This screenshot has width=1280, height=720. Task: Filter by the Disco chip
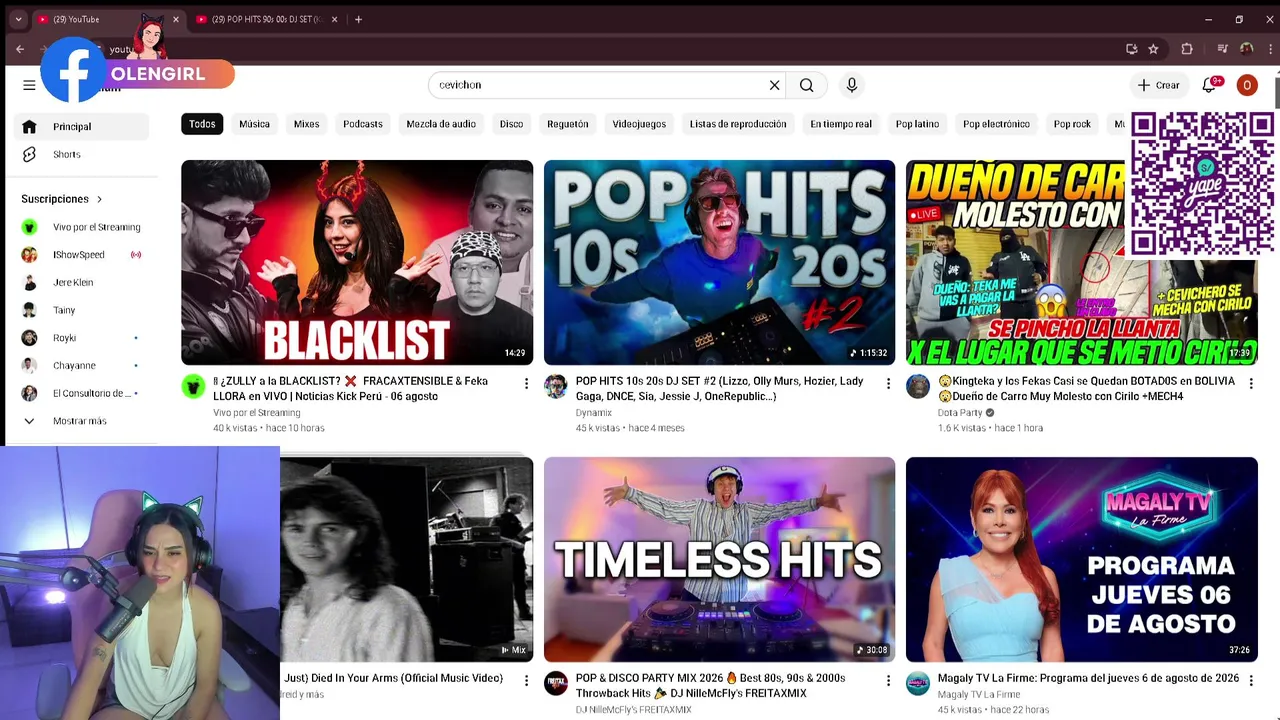(x=511, y=124)
